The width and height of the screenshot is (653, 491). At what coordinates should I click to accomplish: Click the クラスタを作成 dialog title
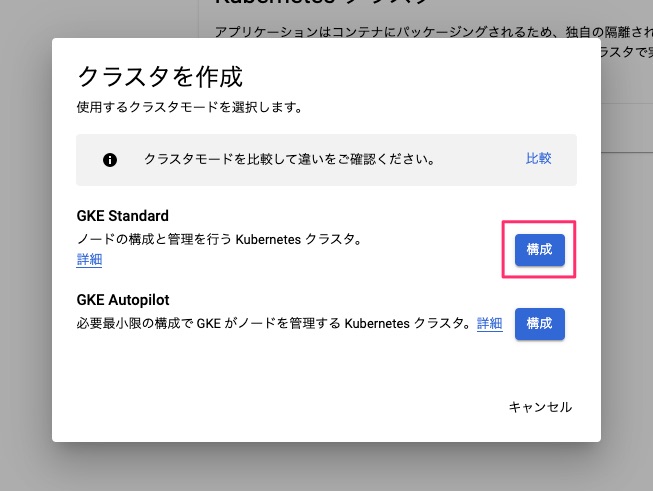160,77
